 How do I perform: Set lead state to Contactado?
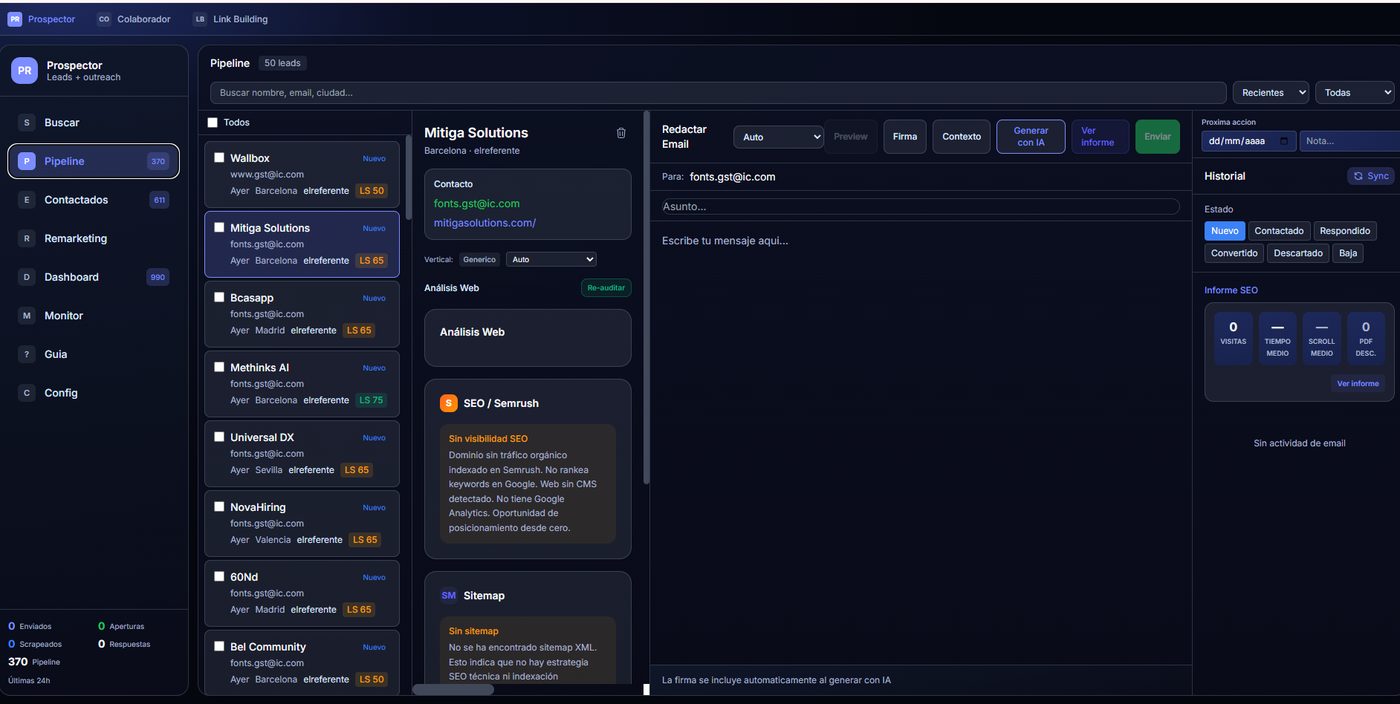[1279, 231]
